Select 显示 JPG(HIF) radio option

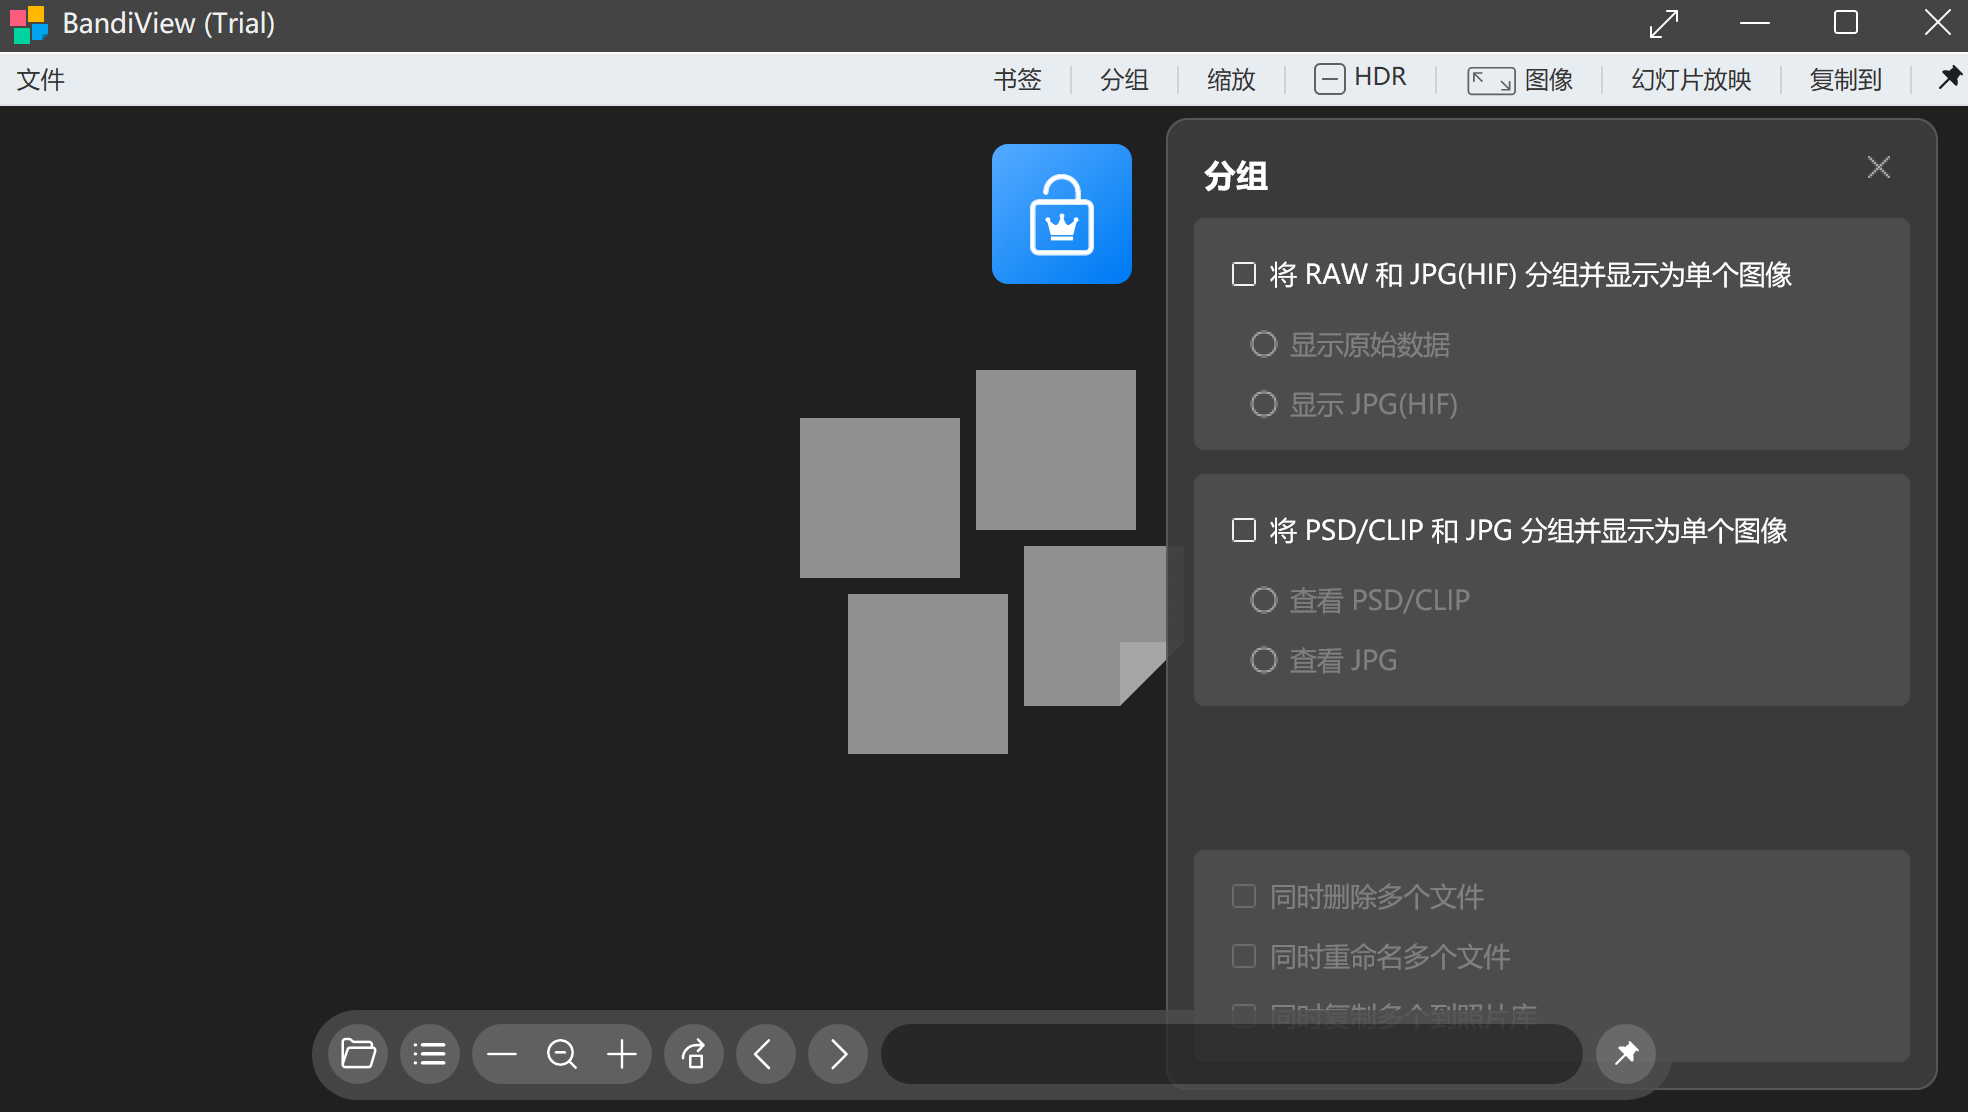(1264, 404)
